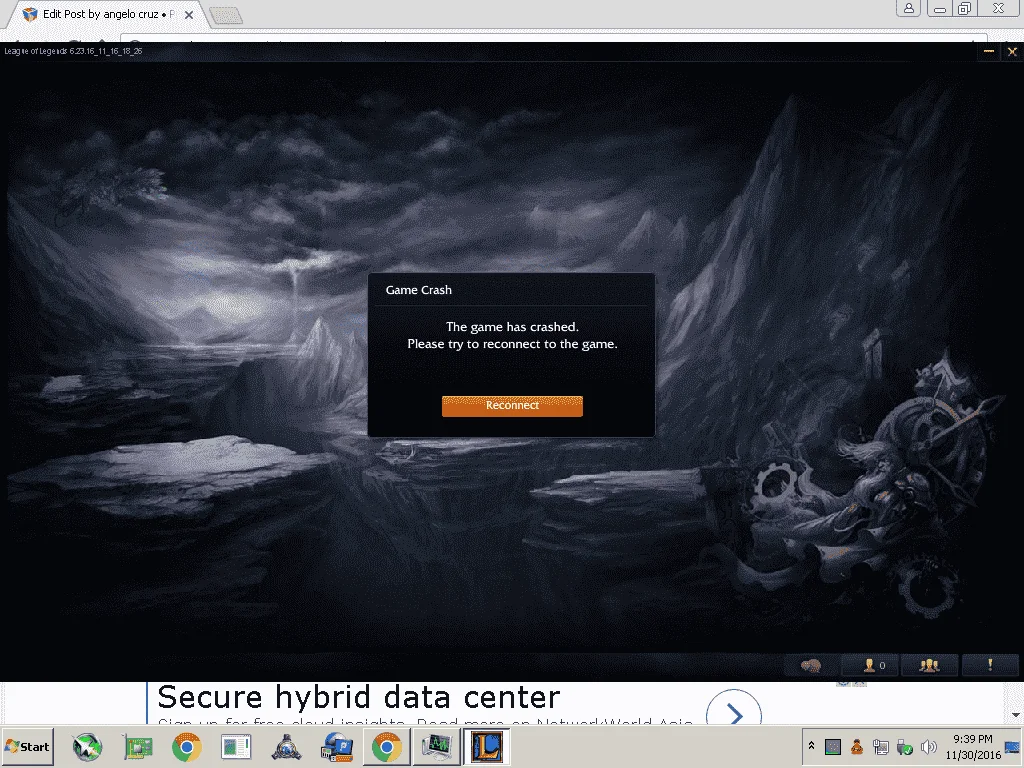
Task: Open the globe with computer 'P' taskbar icon
Action: click(337, 747)
